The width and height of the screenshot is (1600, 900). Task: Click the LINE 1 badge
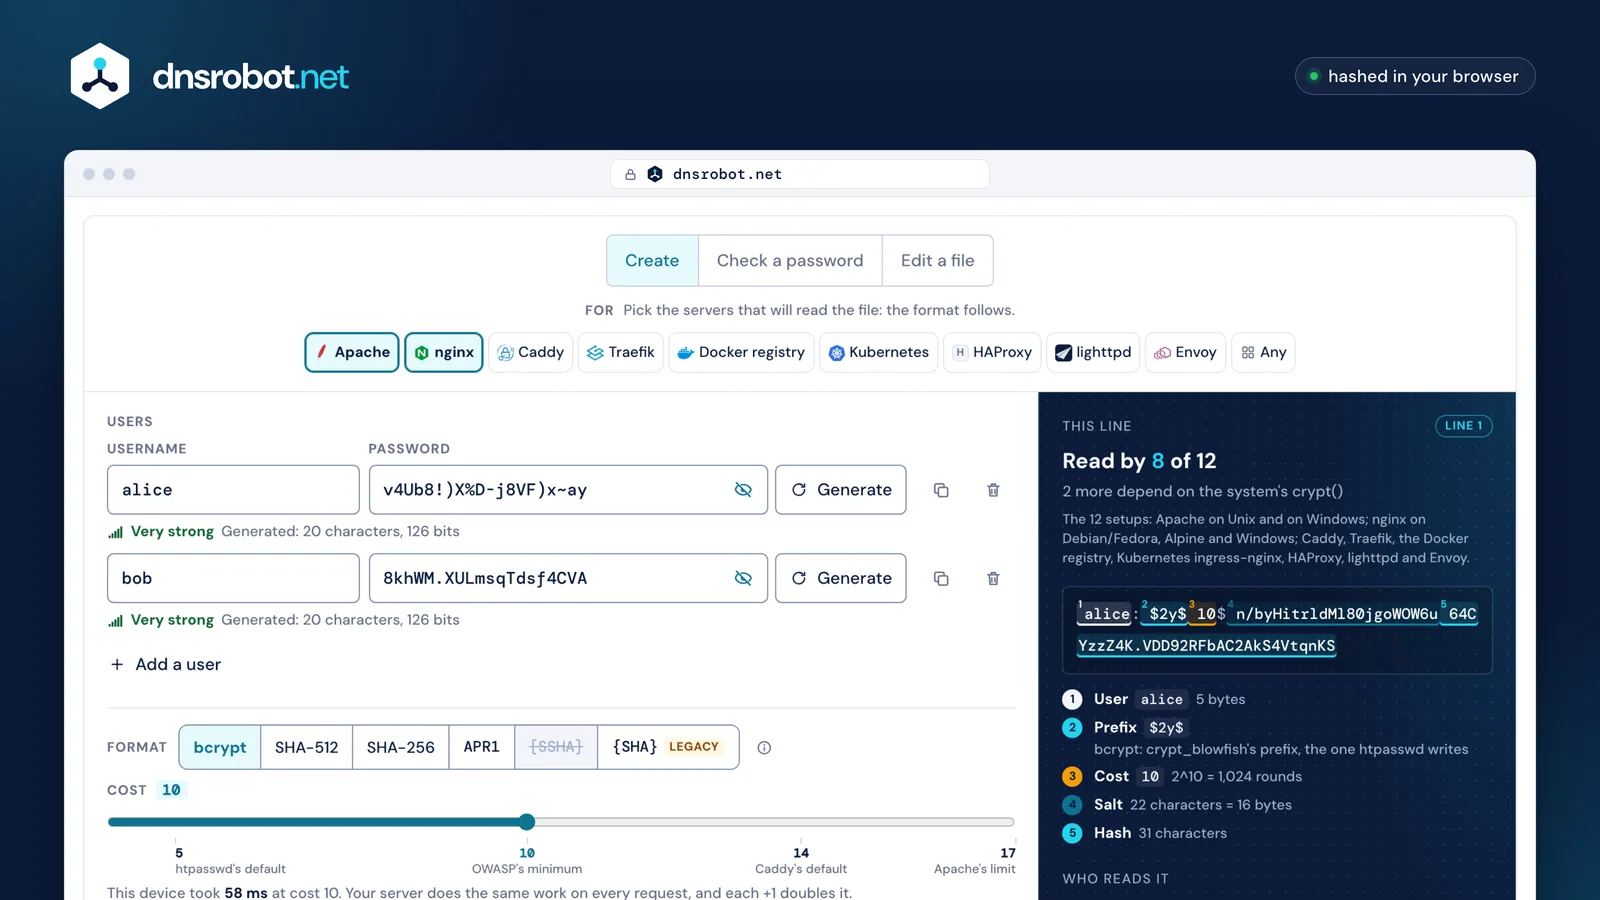click(1464, 426)
